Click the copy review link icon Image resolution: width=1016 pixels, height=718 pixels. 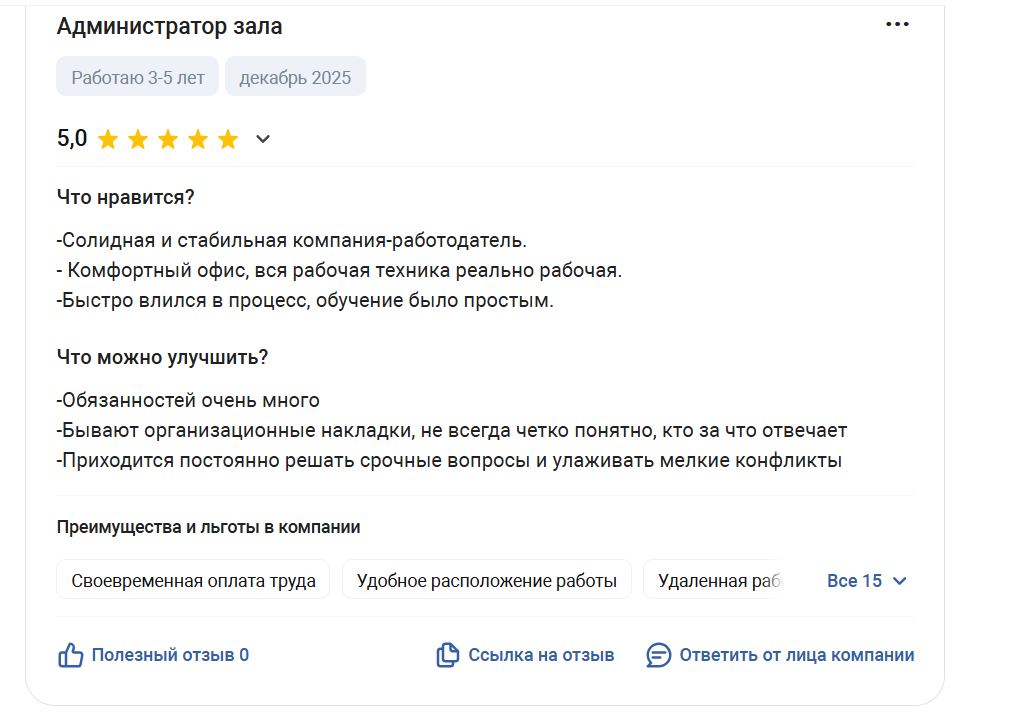tap(447, 656)
